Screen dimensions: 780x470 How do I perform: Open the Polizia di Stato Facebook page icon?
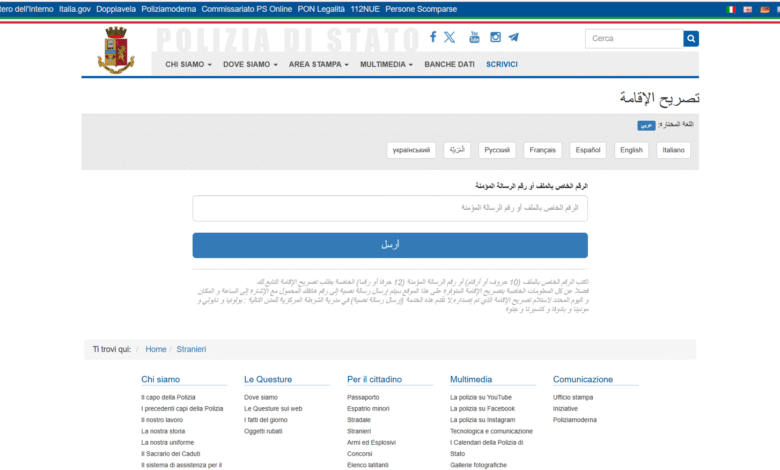coord(433,37)
